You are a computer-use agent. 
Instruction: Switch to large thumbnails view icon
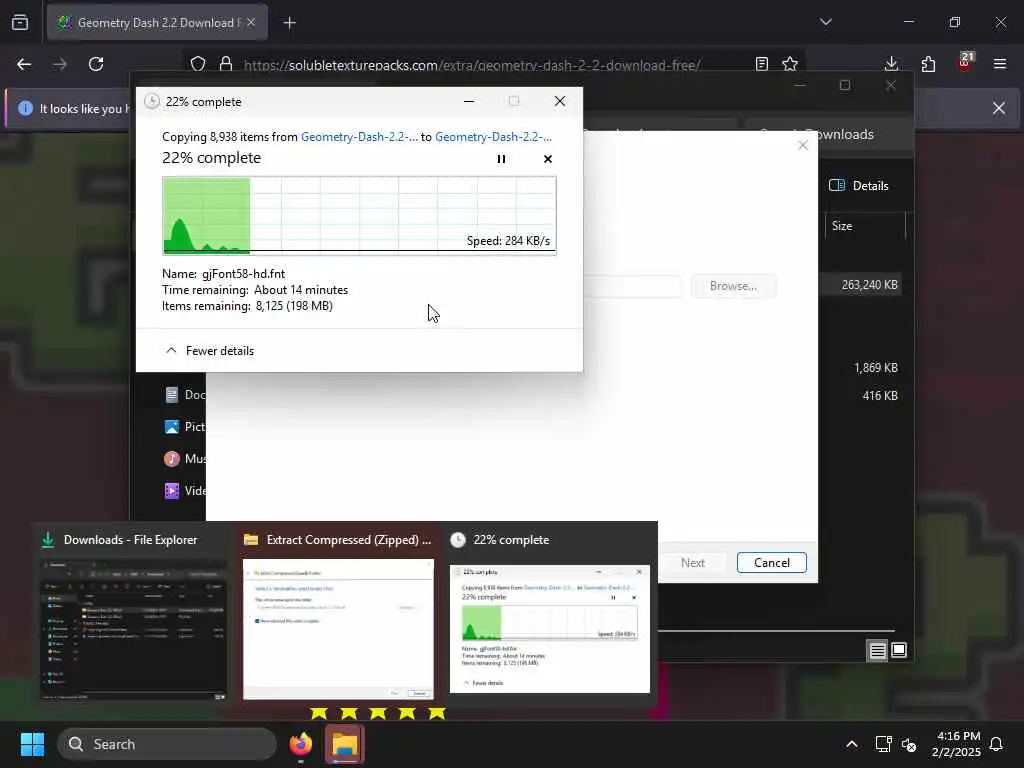tap(899, 650)
